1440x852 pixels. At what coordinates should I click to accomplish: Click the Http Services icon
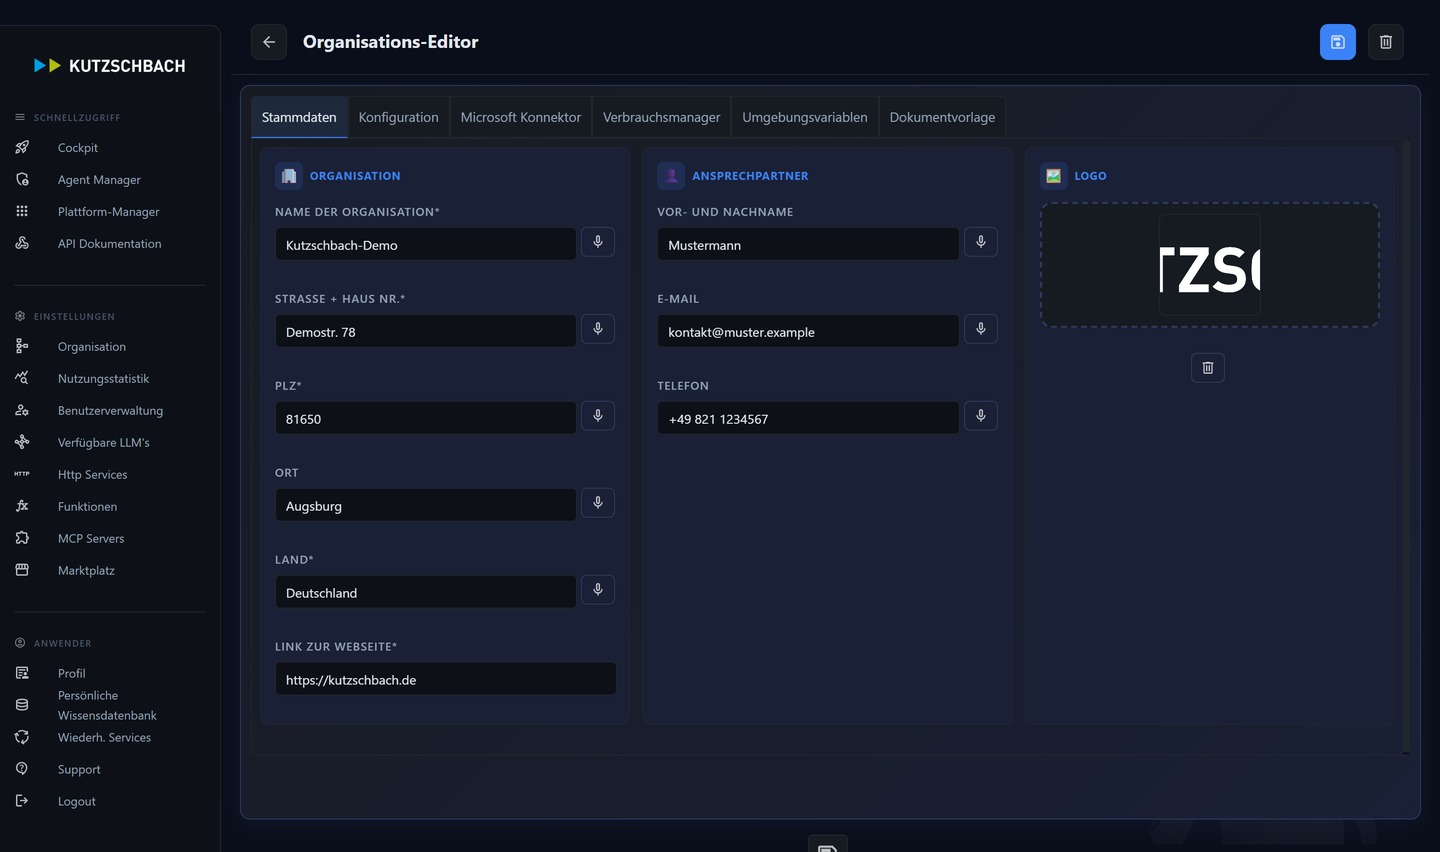[22, 474]
